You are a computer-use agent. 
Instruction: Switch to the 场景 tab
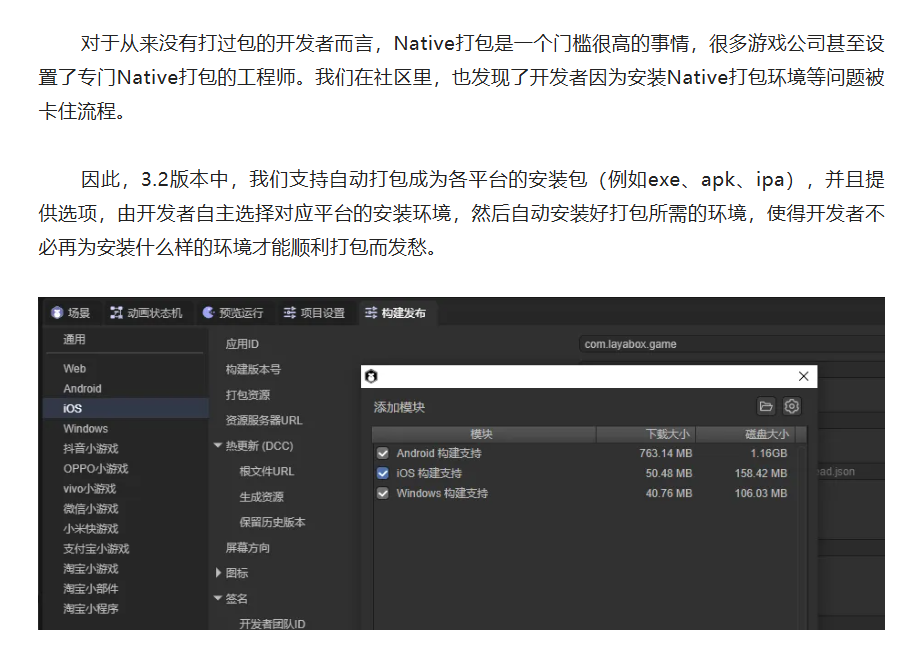71,313
